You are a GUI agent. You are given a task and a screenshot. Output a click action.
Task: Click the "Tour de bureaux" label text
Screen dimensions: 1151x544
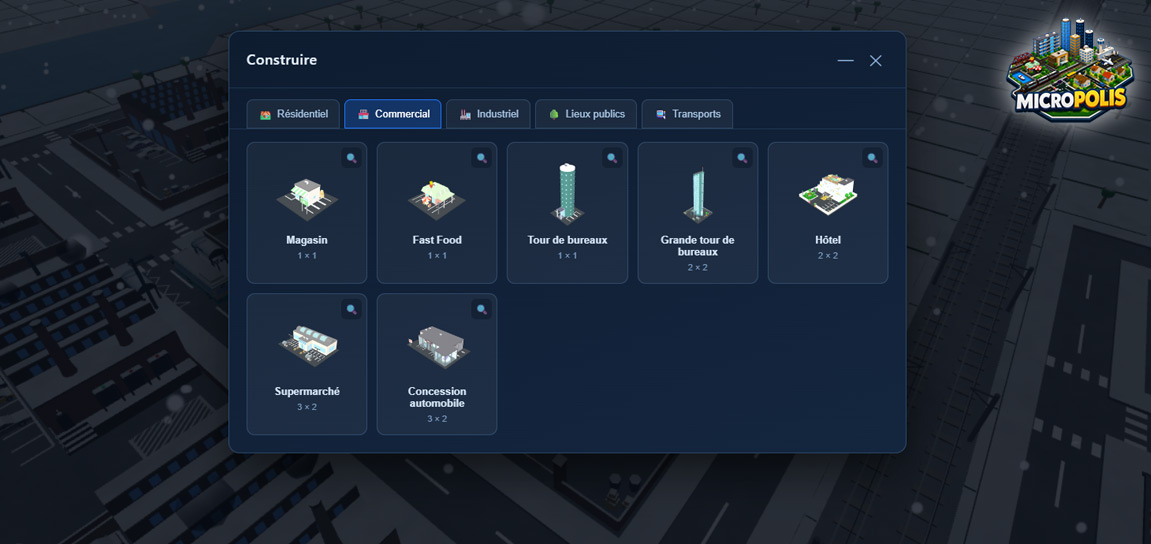click(567, 240)
